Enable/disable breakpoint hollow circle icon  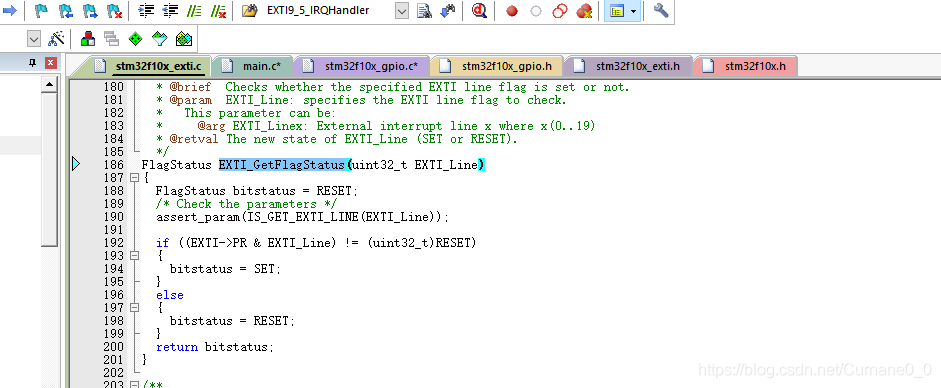(x=536, y=11)
